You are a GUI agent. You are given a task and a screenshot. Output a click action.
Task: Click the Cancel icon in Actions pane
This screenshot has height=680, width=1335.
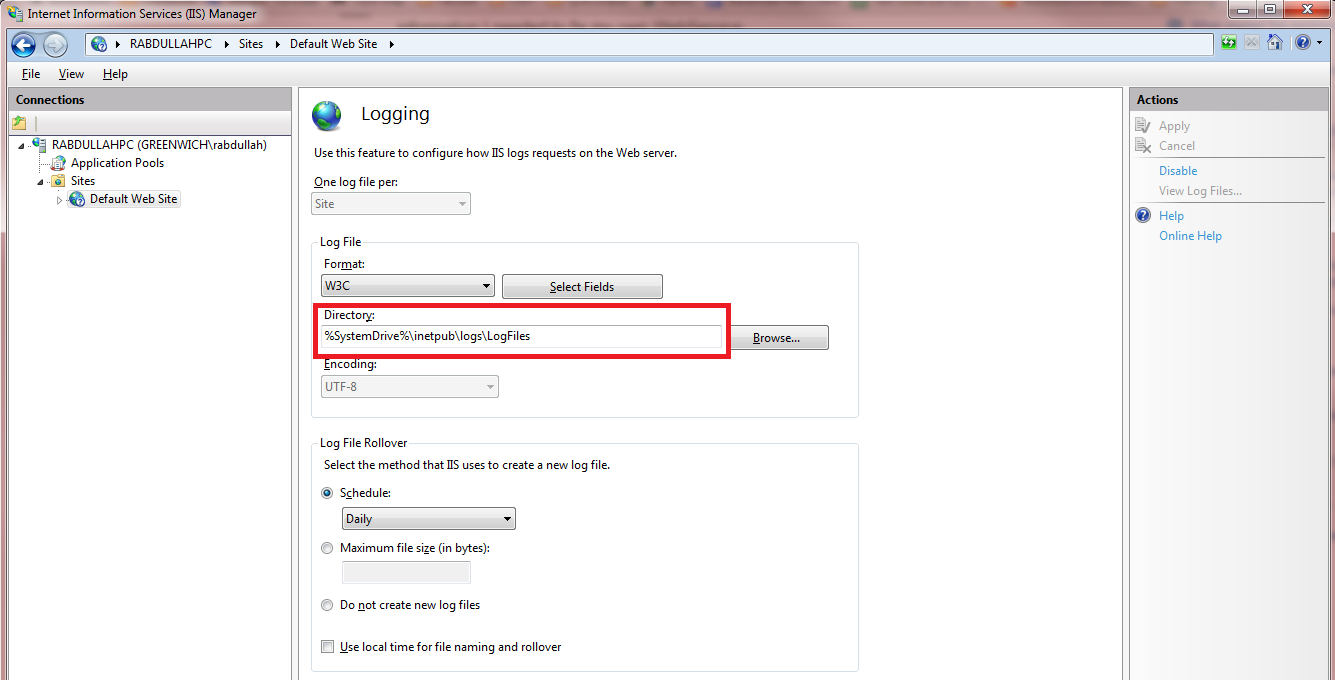point(1144,146)
